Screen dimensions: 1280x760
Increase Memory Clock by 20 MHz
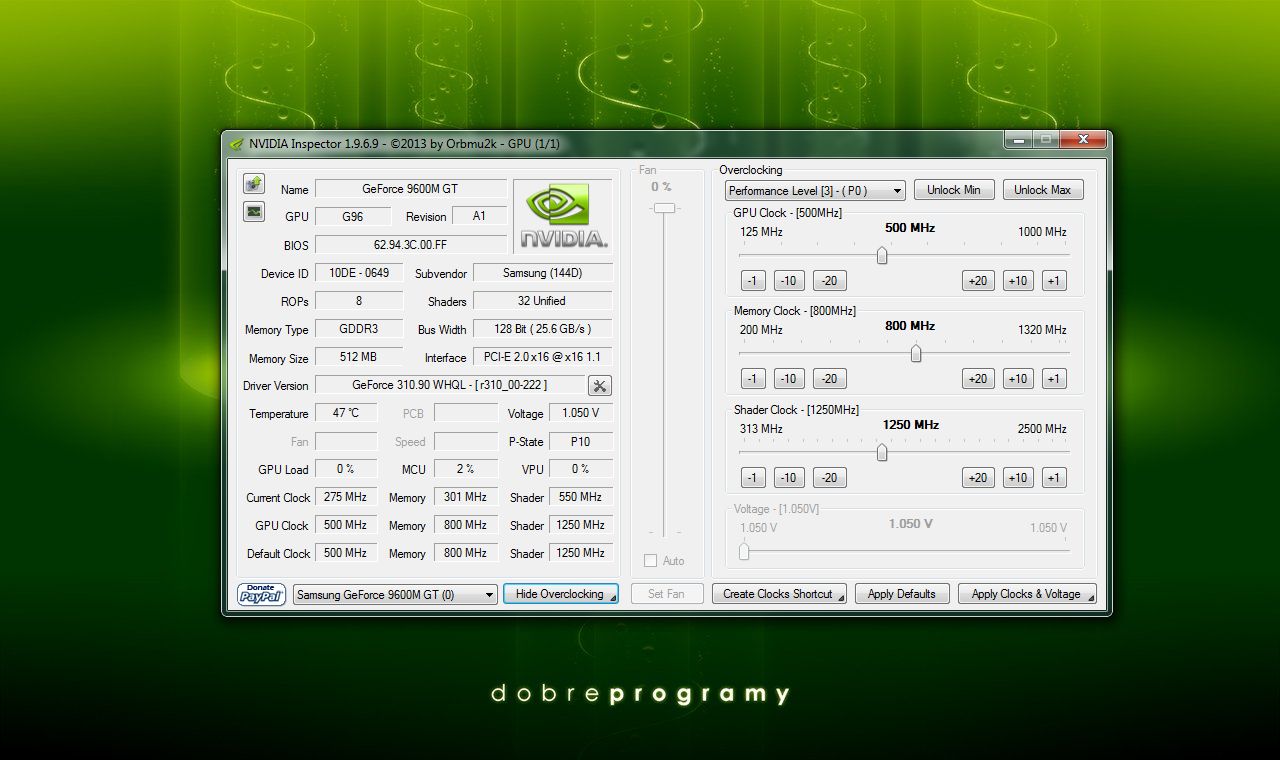click(x=977, y=379)
